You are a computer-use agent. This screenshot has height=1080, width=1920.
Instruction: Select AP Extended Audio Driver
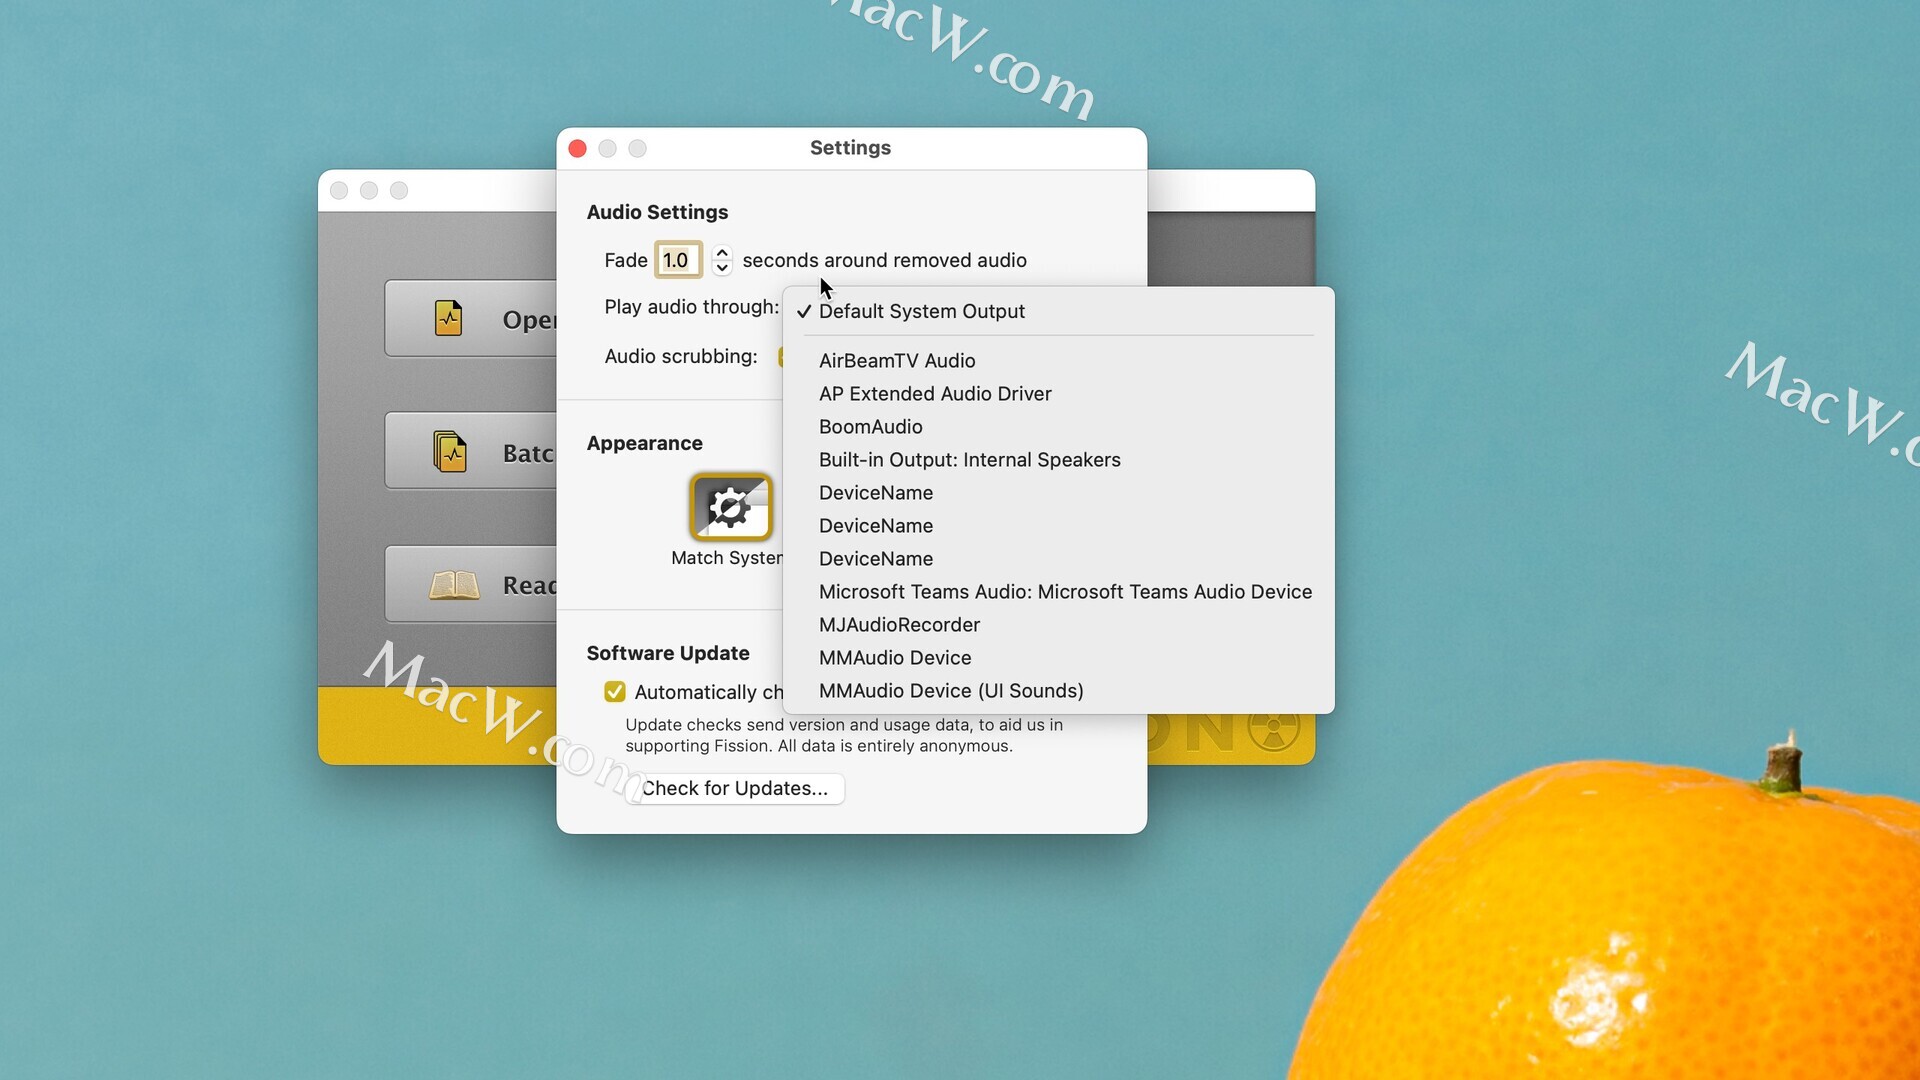click(x=1058, y=393)
